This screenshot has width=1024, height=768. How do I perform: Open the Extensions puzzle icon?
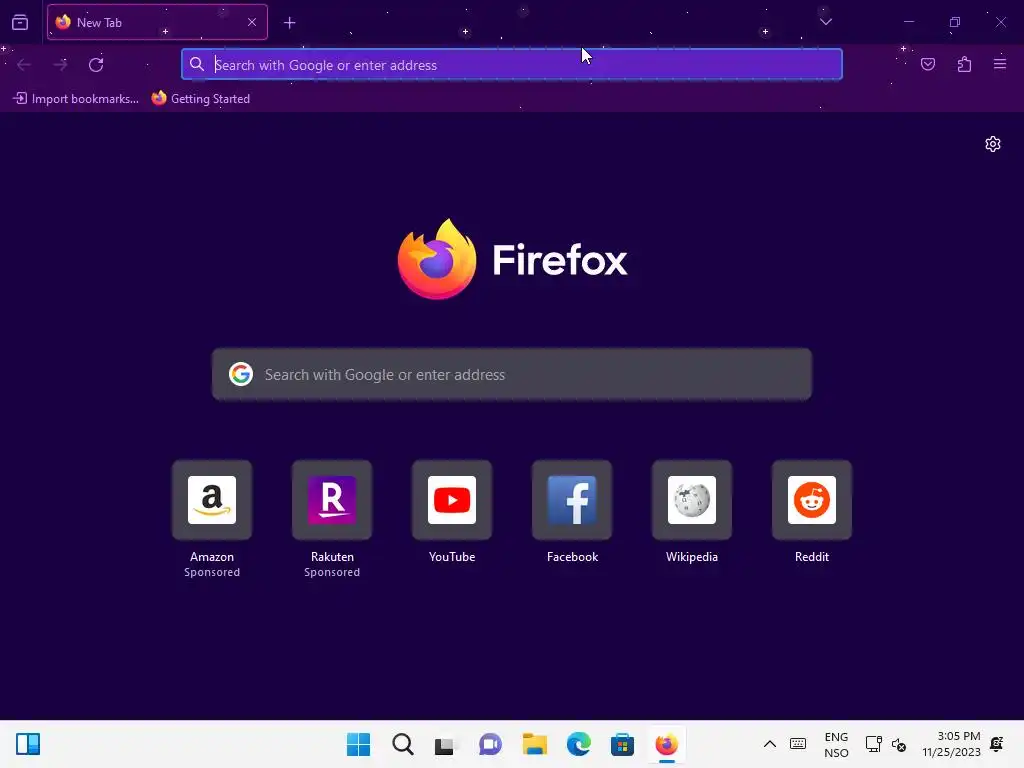[964, 64]
